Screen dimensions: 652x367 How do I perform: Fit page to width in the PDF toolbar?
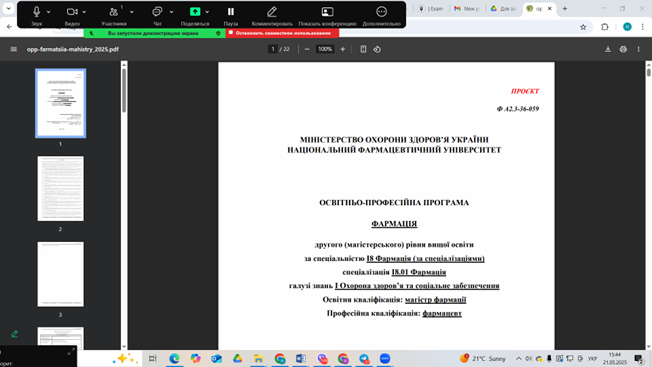pyautogui.click(x=363, y=49)
